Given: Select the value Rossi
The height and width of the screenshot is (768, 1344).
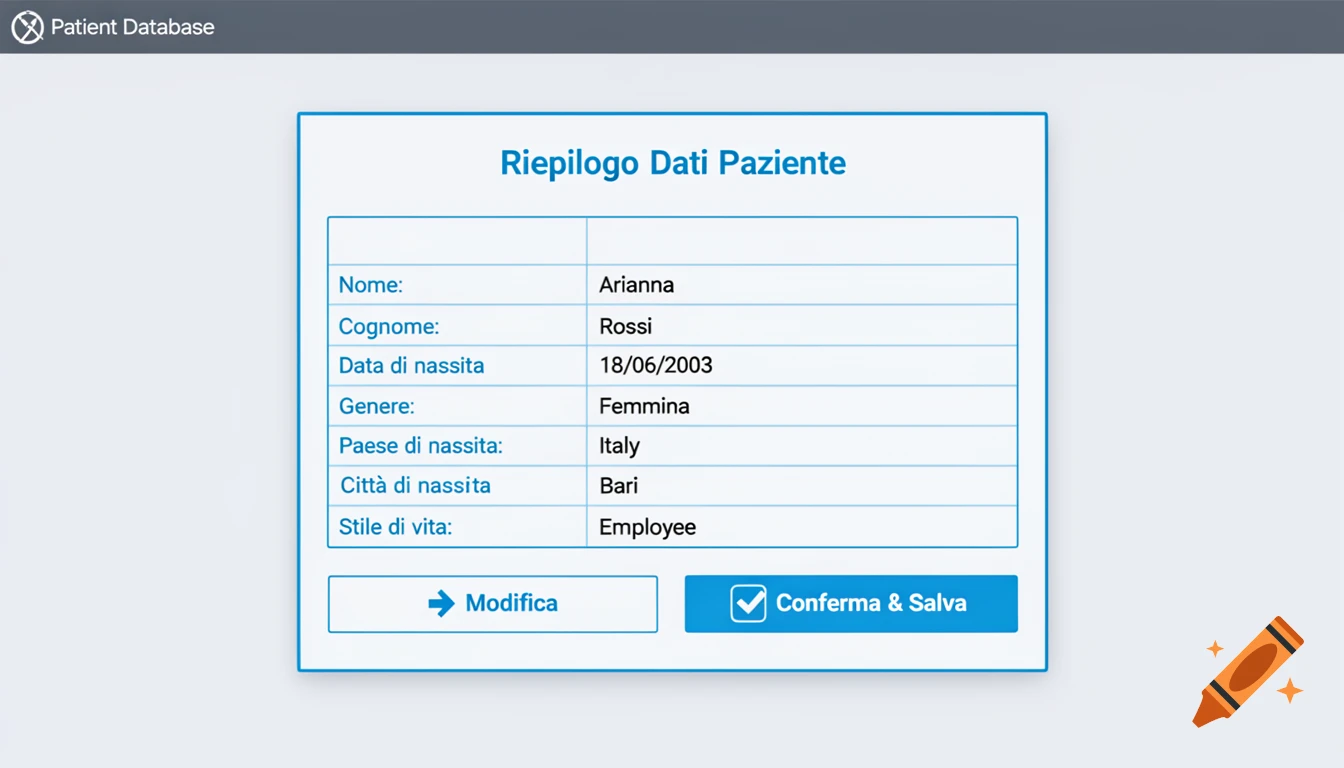Looking at the screenshot, I should tap(626, 326).
